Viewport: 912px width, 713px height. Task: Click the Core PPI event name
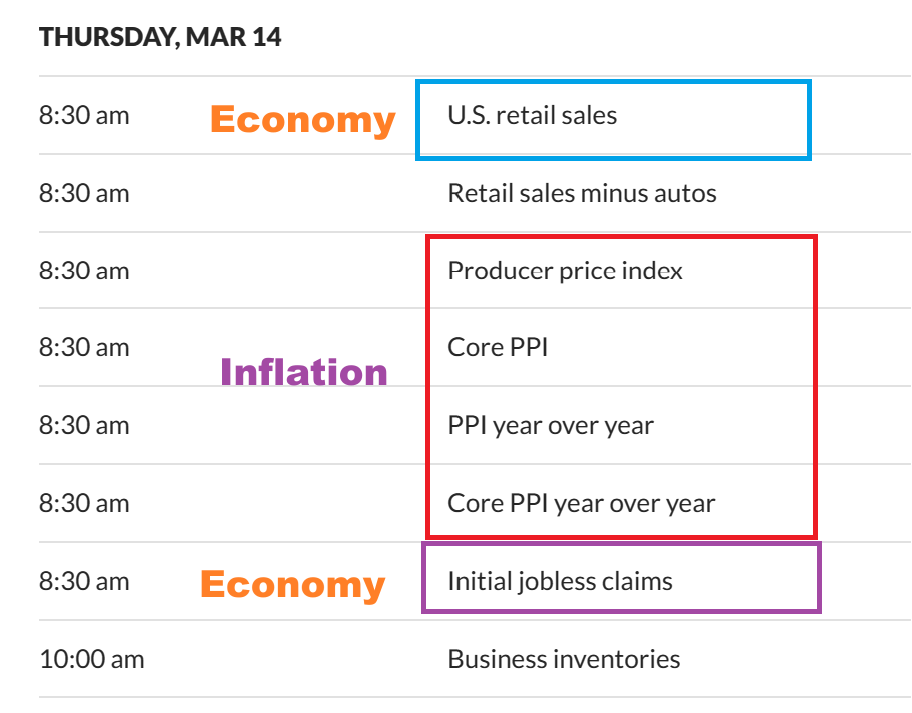(x=498, y=348)
